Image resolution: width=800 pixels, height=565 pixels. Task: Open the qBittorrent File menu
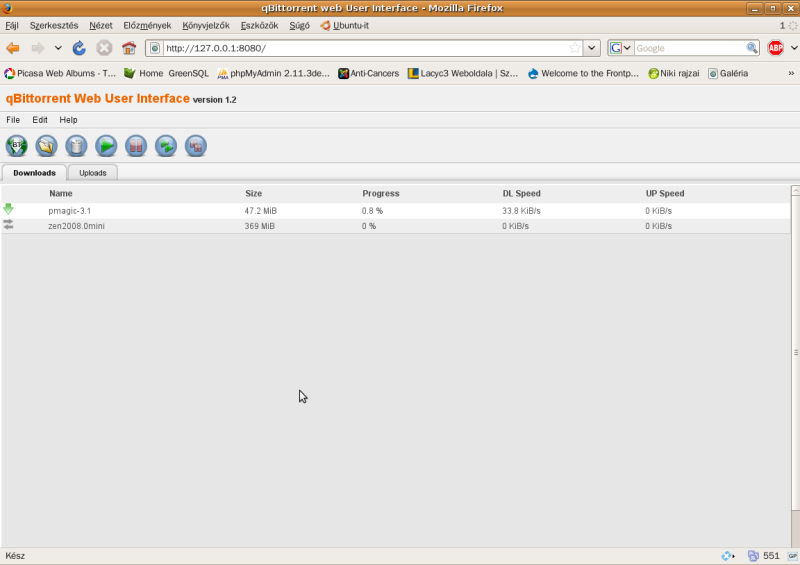(x=13, y=120)
